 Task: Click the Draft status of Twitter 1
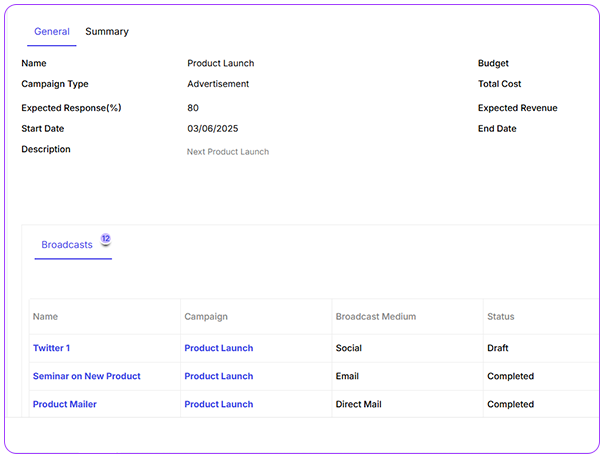point(498,348)
